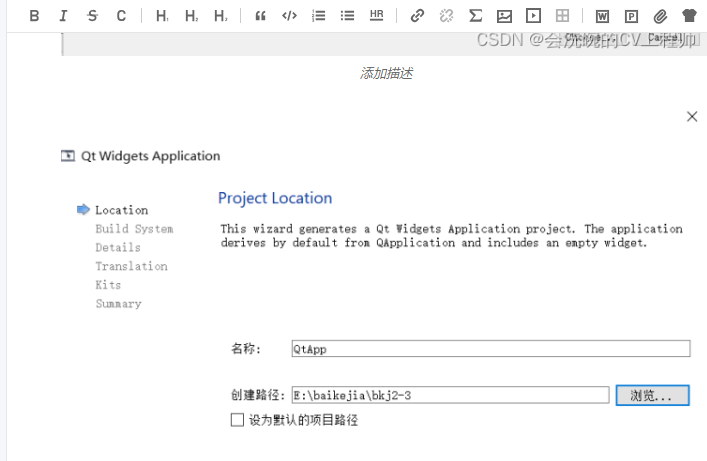
Task: Select the Summary wizard step
Action: click(119, 304)
